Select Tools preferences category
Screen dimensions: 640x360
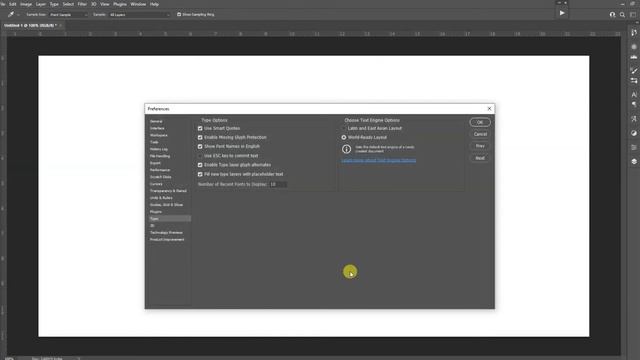tap(154, 142)
